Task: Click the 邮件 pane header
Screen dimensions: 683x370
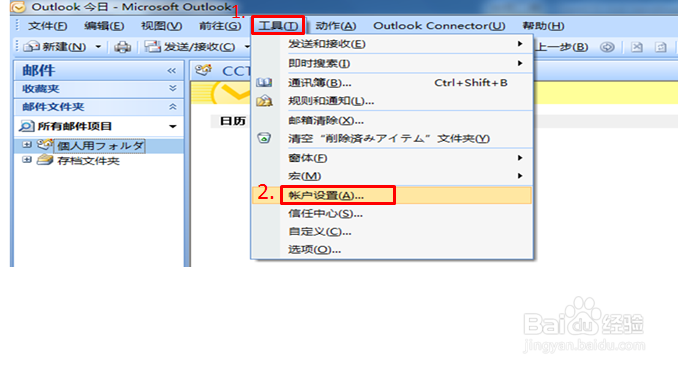Action: [99, 71]
